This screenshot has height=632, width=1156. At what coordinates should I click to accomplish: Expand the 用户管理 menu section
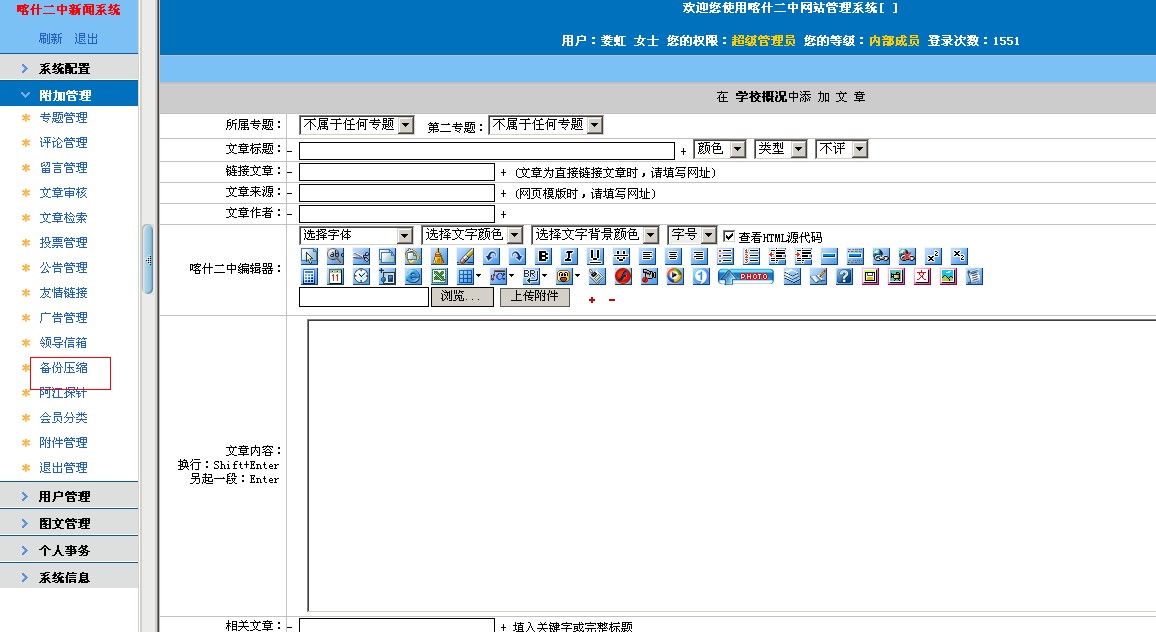69,496
